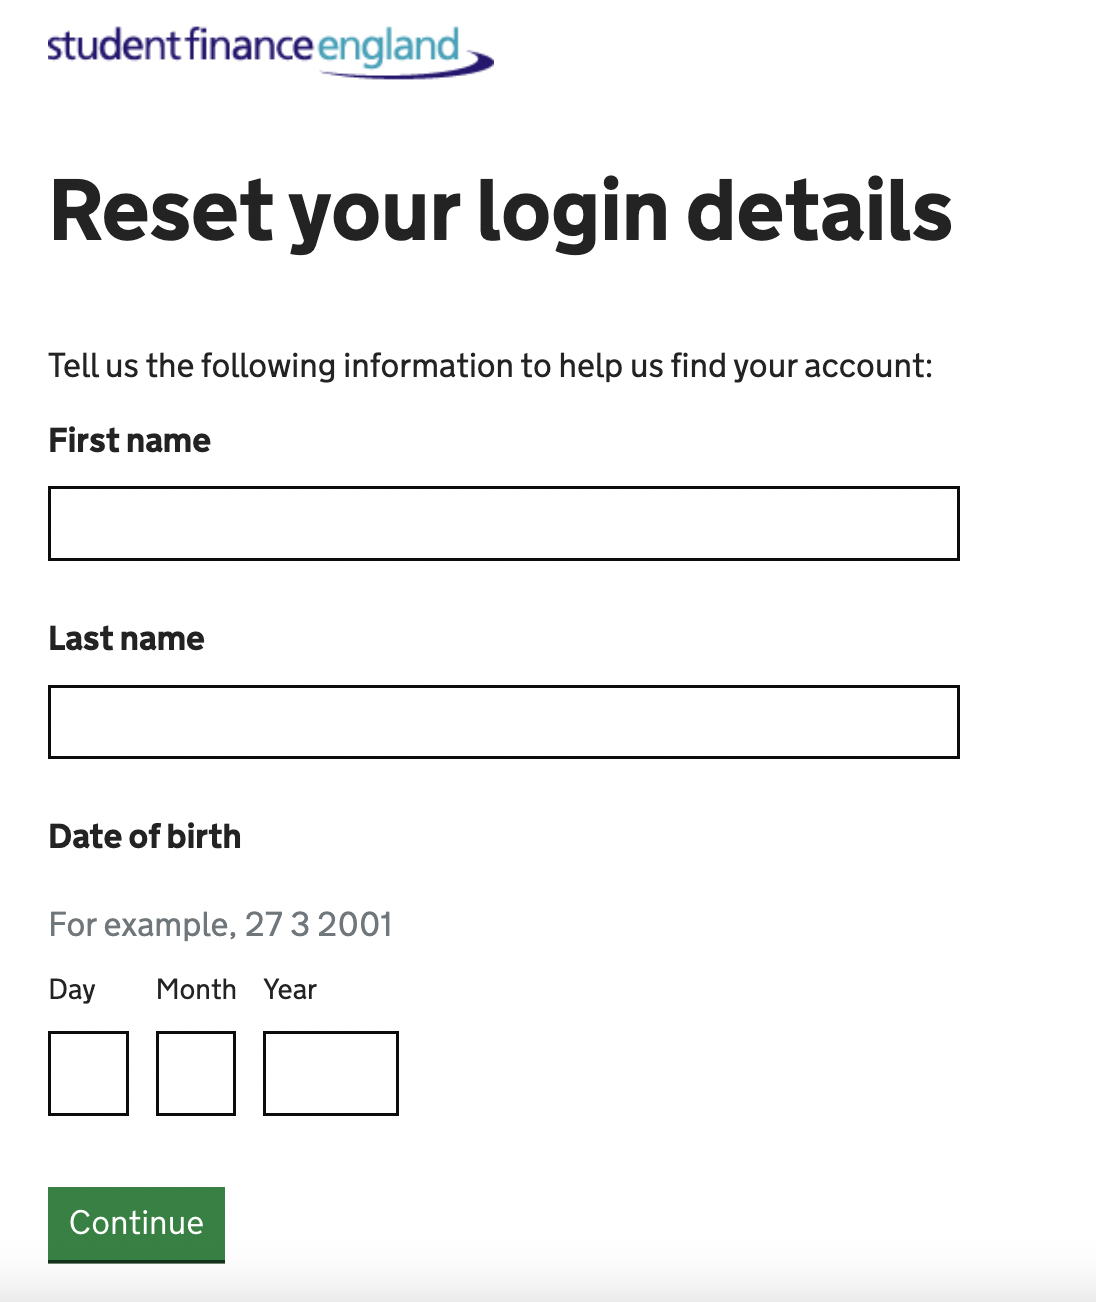Click the 'For example, 27 3 2001' hint

click(x=221, y=924)
